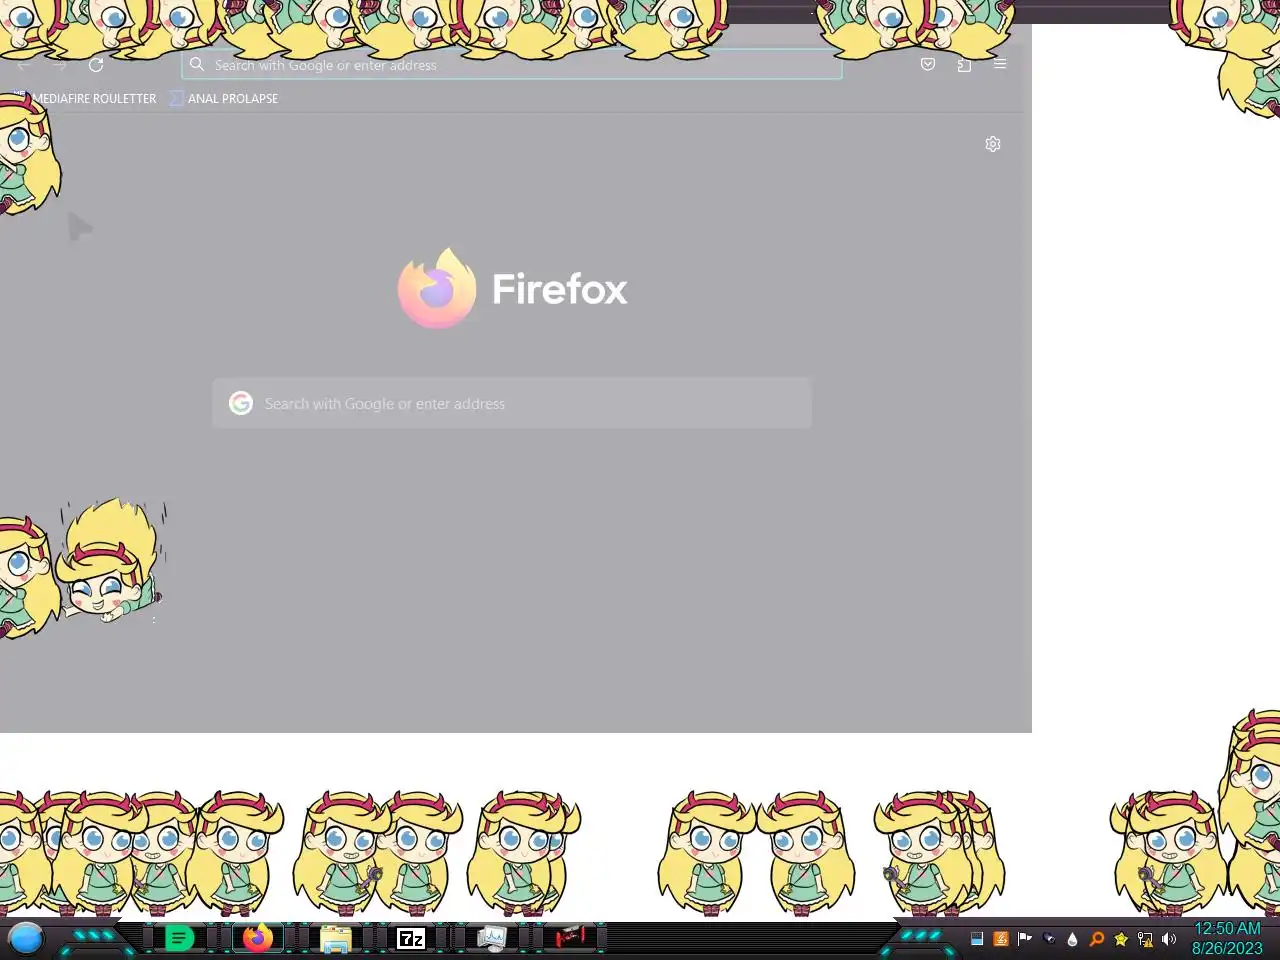1280x960 pixels.
Task: Open File Explorer from the taskbar
Action: (335, 939)
